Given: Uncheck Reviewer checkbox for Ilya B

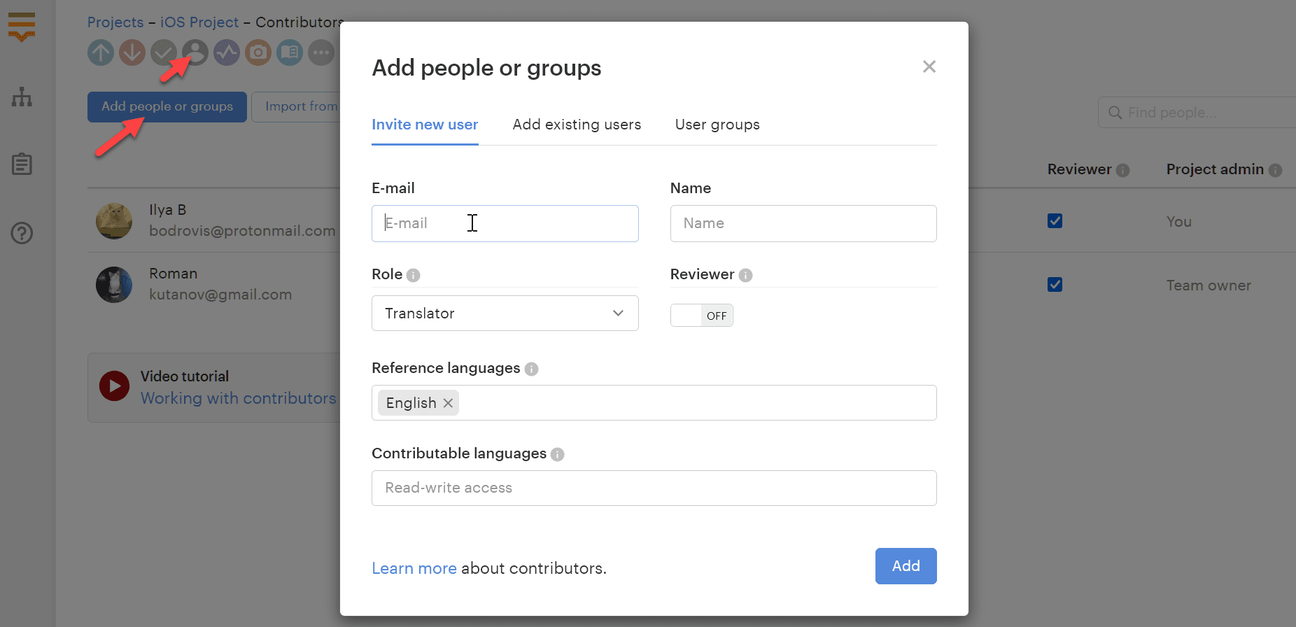Looking at the screenshot, I should point(1054,220).
